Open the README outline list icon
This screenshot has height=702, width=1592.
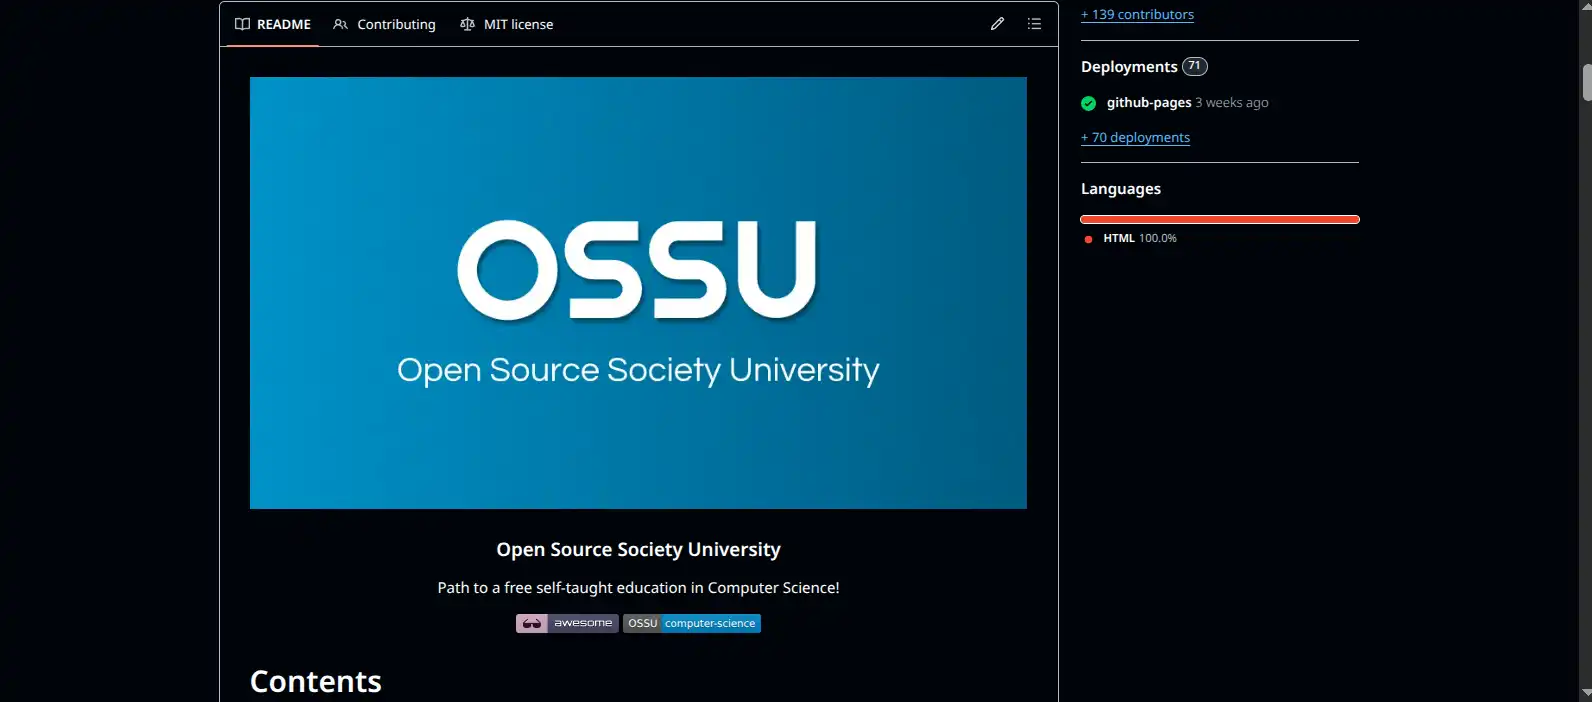pyautogui.click(x=1034, y=24)
